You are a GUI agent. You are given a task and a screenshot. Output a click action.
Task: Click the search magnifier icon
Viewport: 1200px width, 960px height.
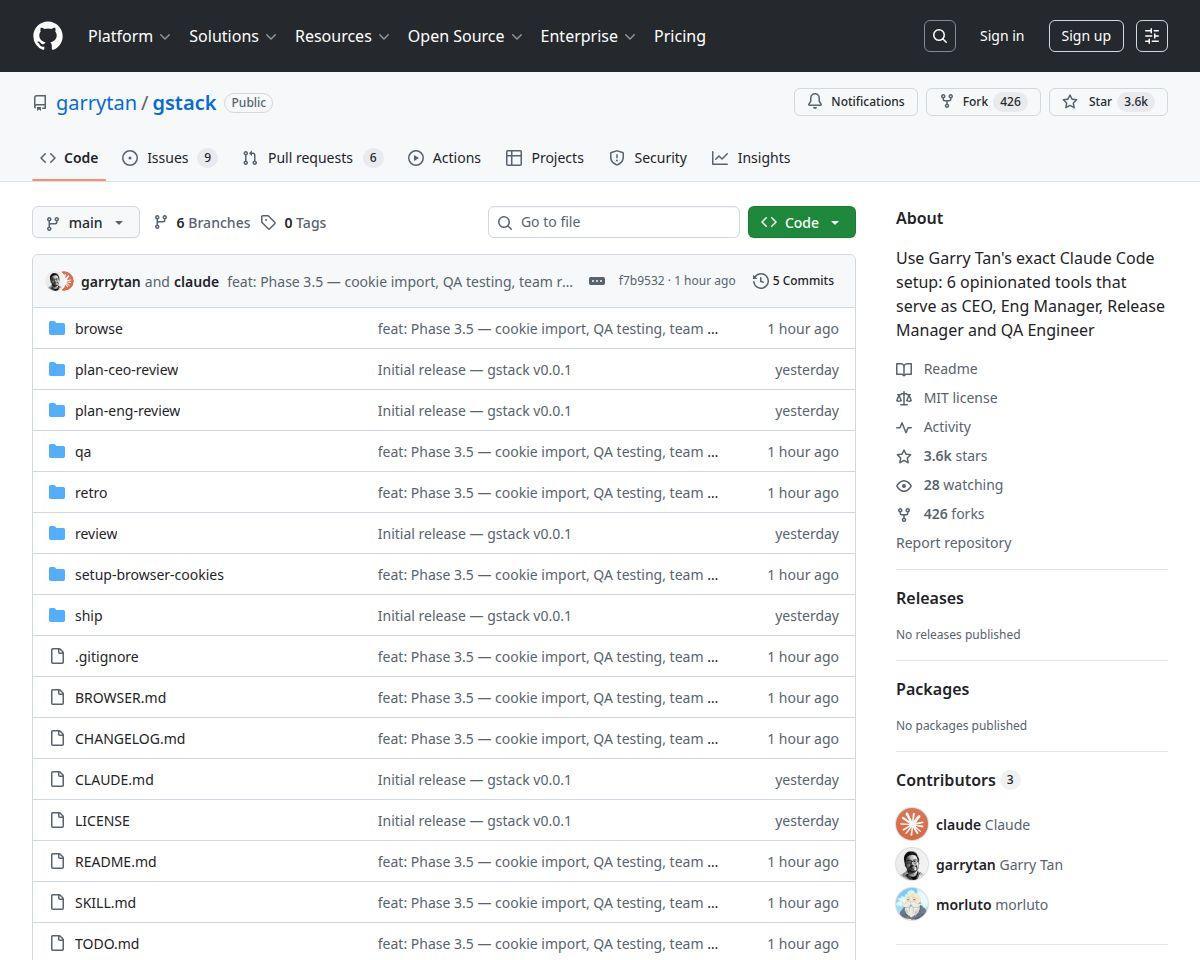[940, 36]
